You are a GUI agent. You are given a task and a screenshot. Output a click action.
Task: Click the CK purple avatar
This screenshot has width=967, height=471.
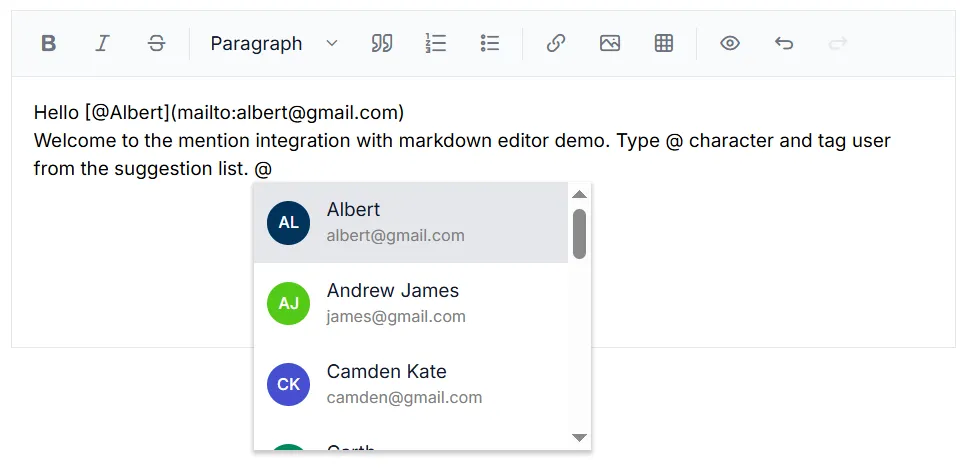(x=288, y=384)
